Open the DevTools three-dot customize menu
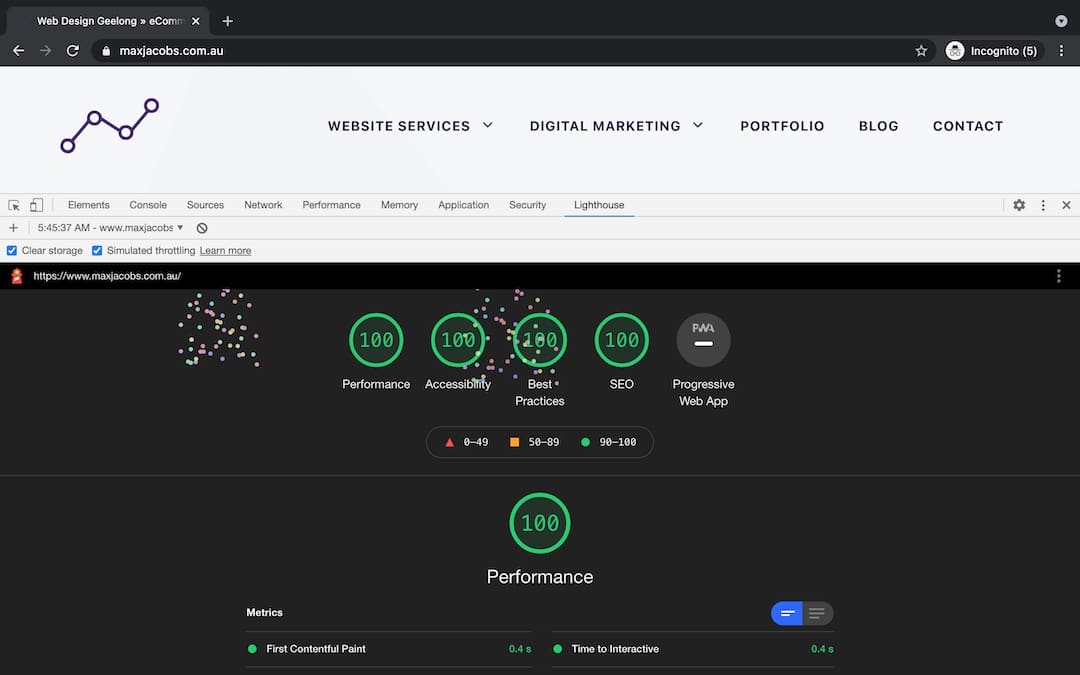Viewport: 1080px width, 675px height. [1043, 205]
